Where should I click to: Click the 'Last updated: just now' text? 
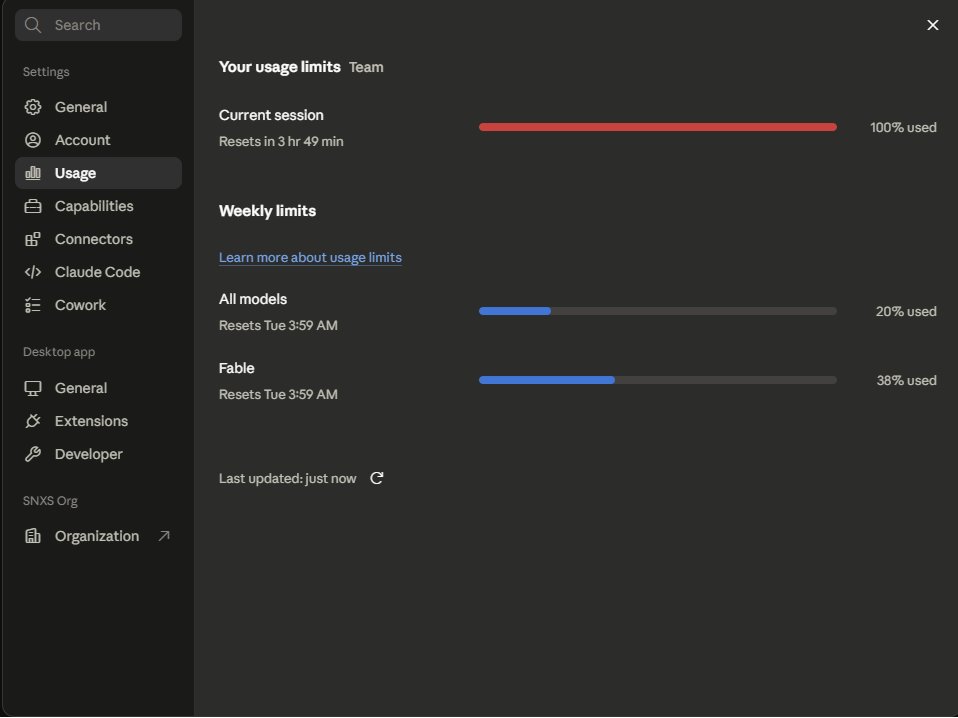[287, 478]
